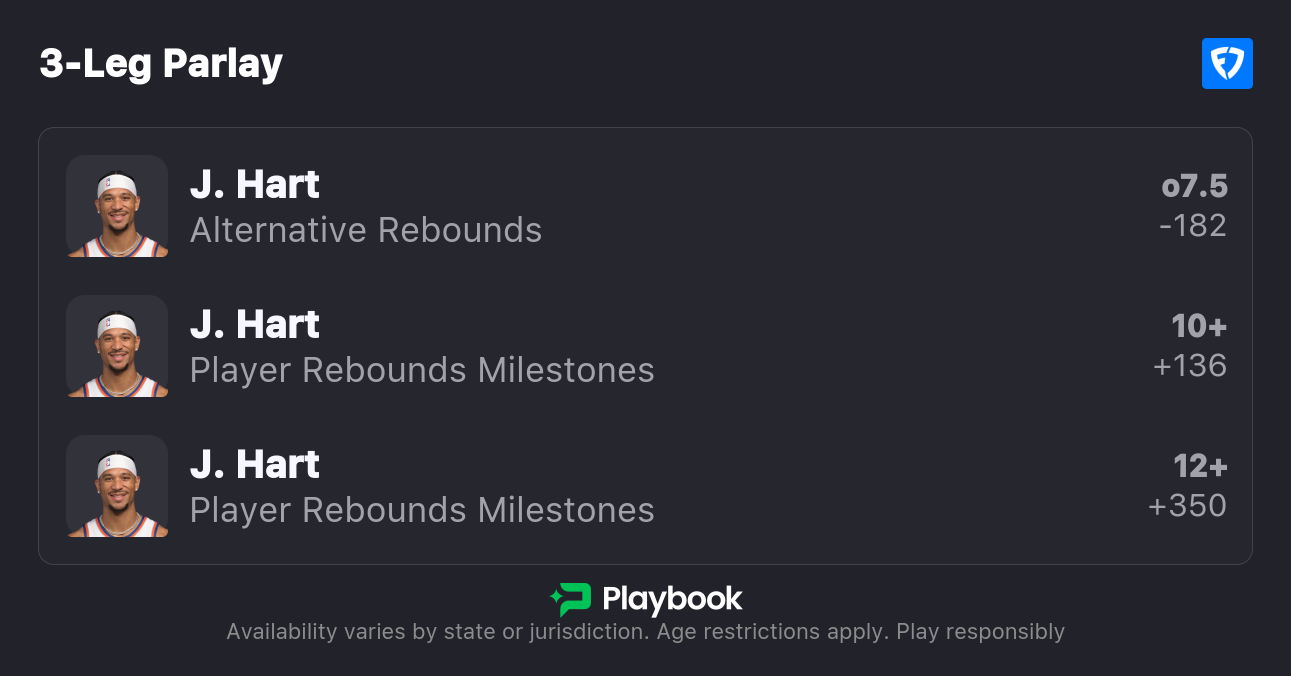Click the 12+ milestone value
Screen dimensions: 1291x676
click(1199, 466)
